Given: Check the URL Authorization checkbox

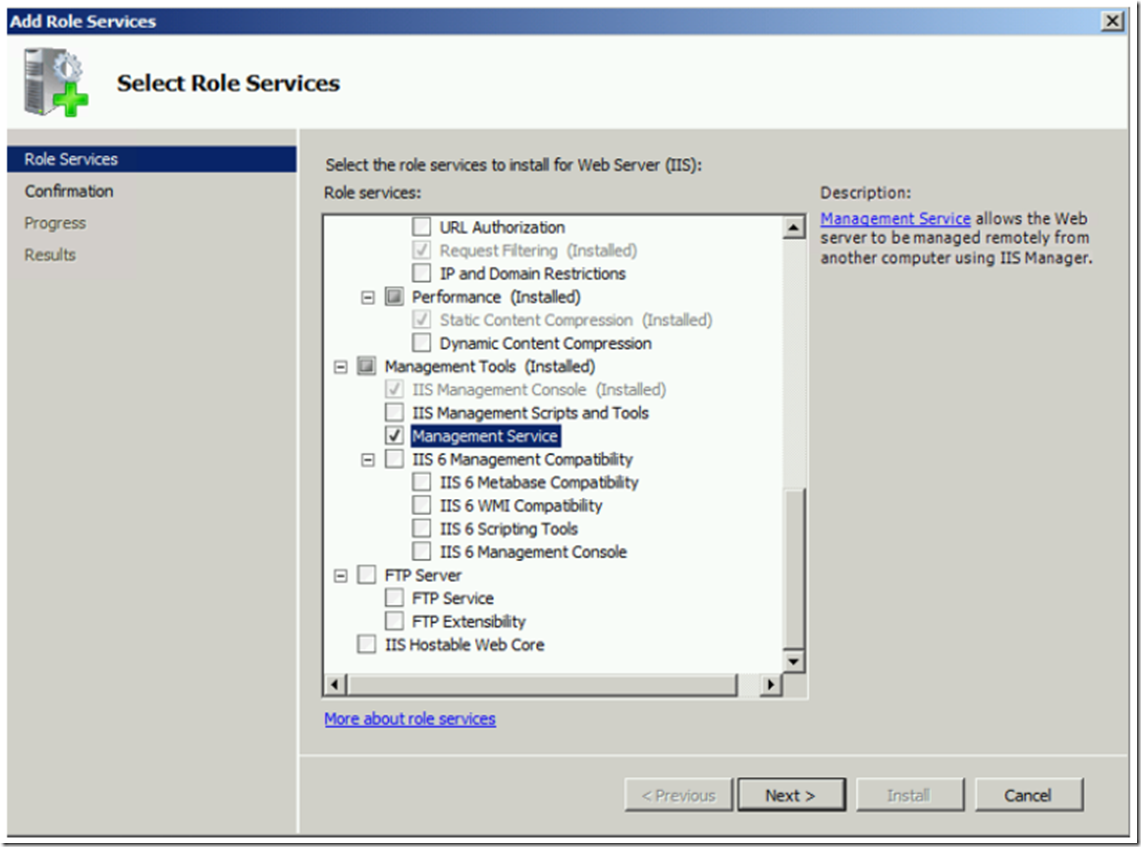Looking at the screenshot, I should [x=421, y=226].
